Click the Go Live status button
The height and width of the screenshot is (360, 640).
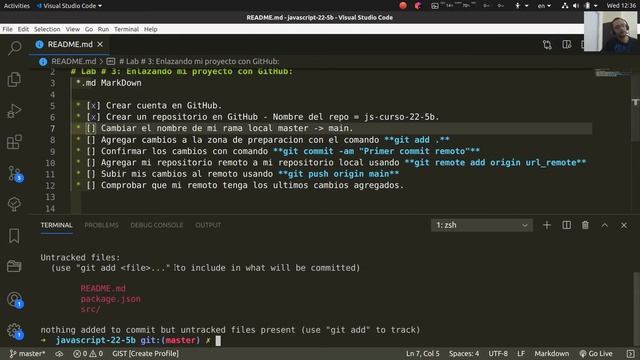pyautogui.click(x=596, y=353)
